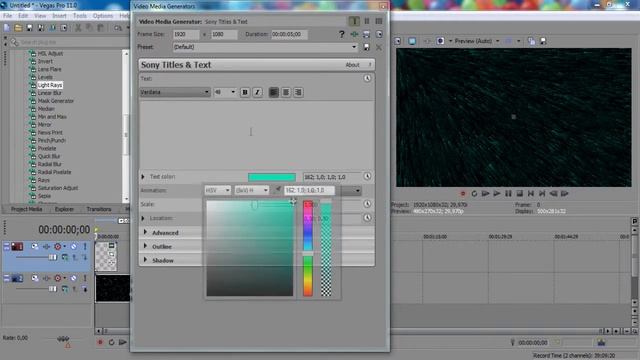Expand the Shadow section
The image size is (640, 360).
point(145,260)
